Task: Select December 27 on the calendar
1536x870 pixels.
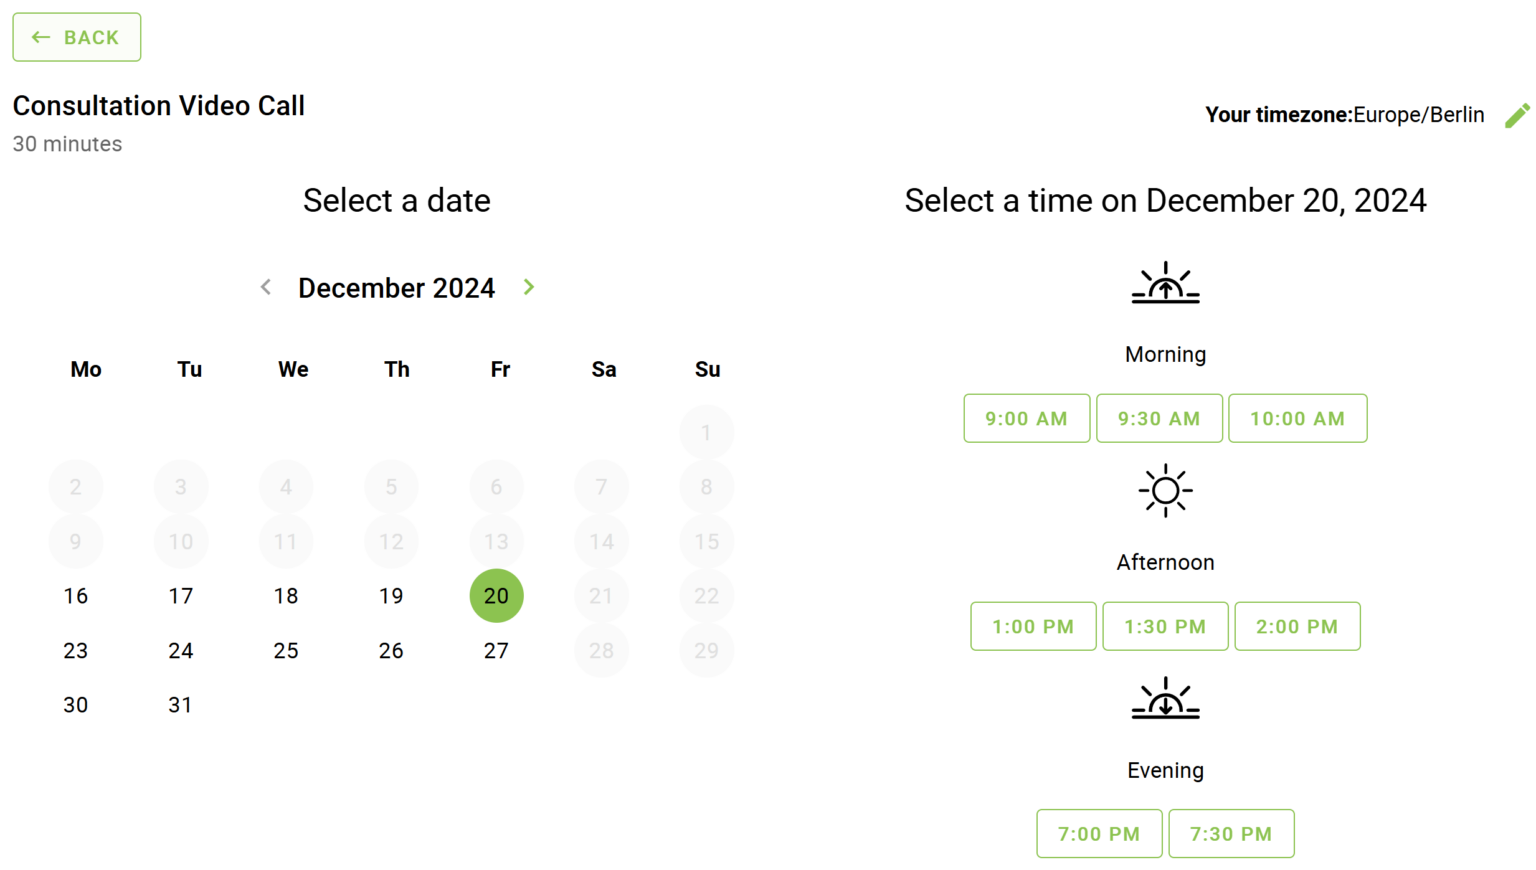Action: [496, 650]
